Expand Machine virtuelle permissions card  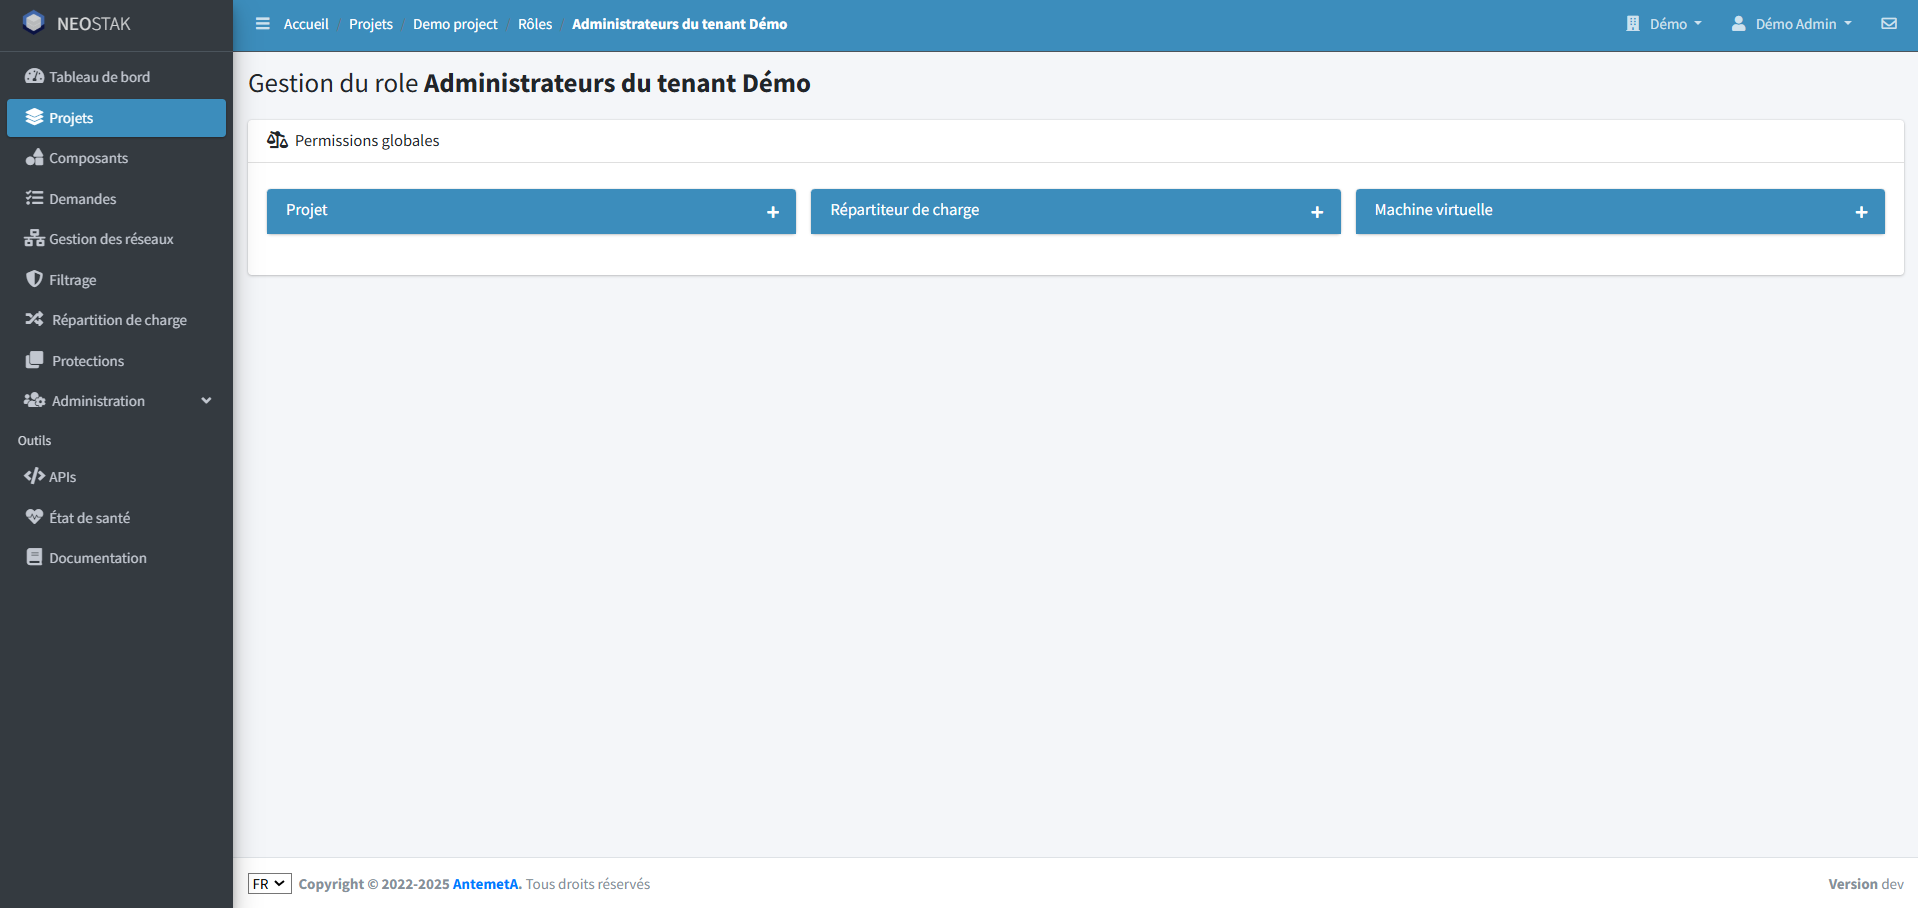[1860, 212]
